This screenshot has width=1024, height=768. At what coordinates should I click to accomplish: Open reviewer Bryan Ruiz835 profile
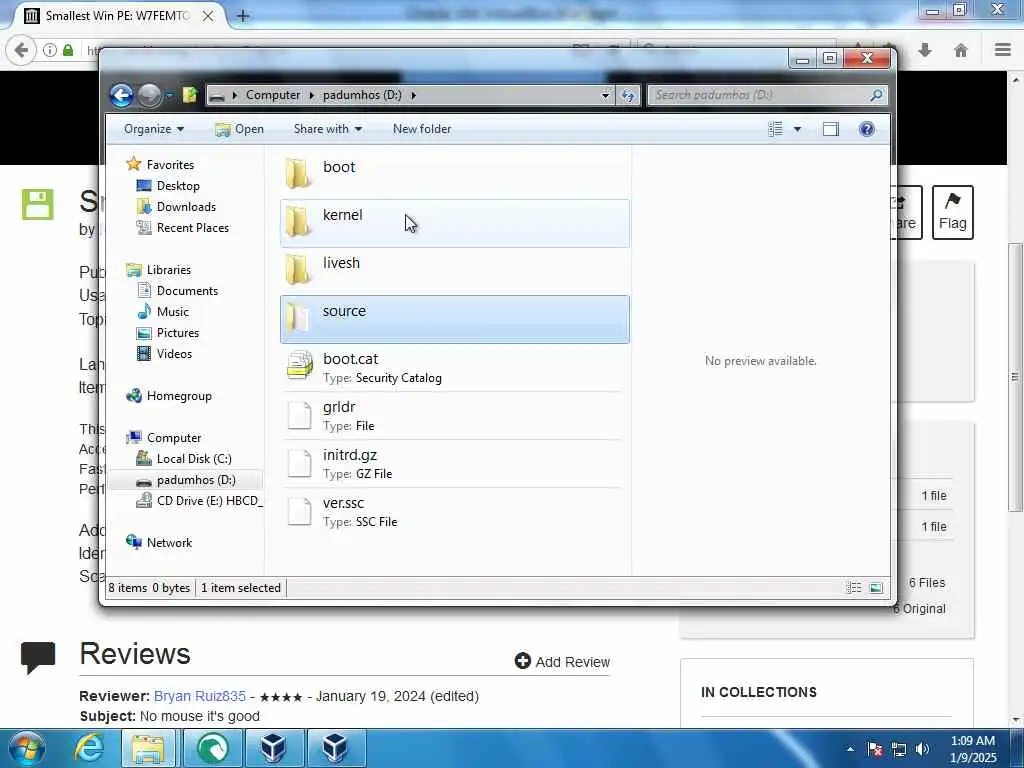(x=200, y=696)
